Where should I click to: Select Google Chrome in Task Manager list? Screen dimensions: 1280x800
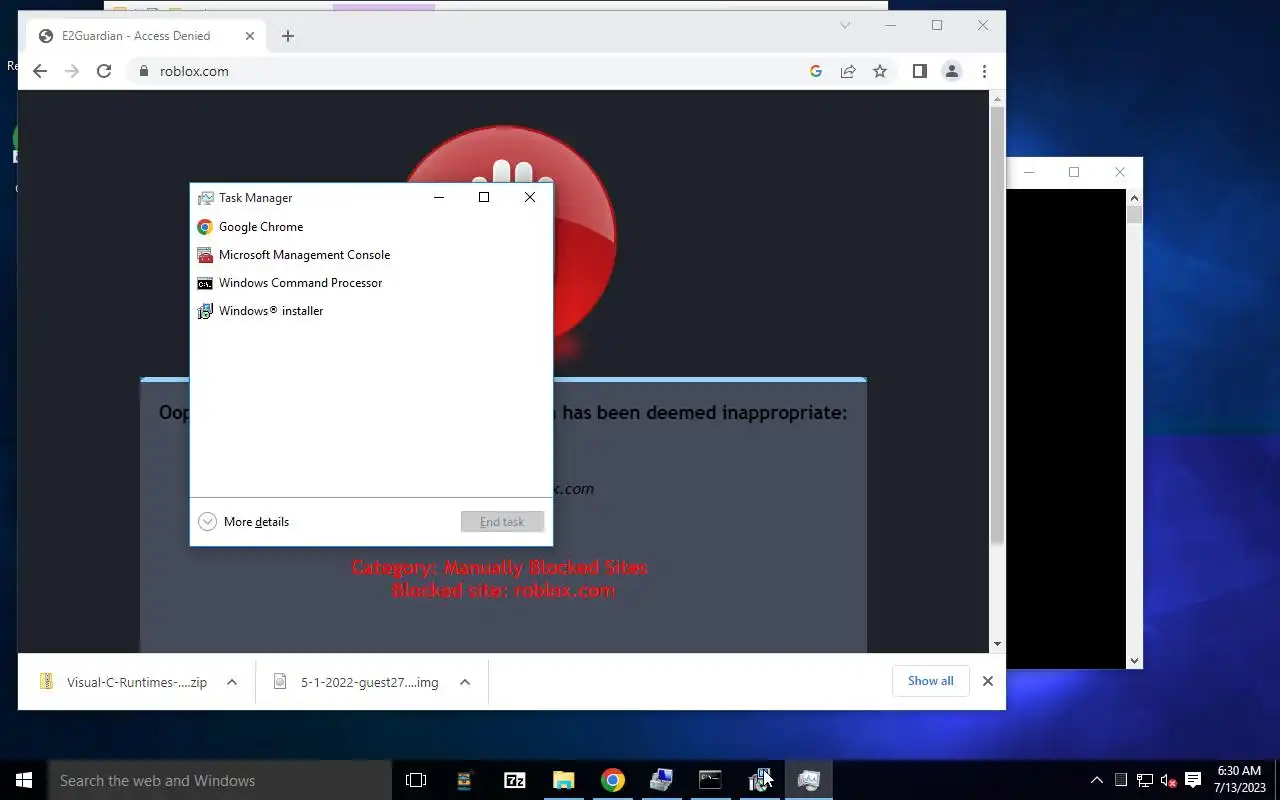click(371, 227)
